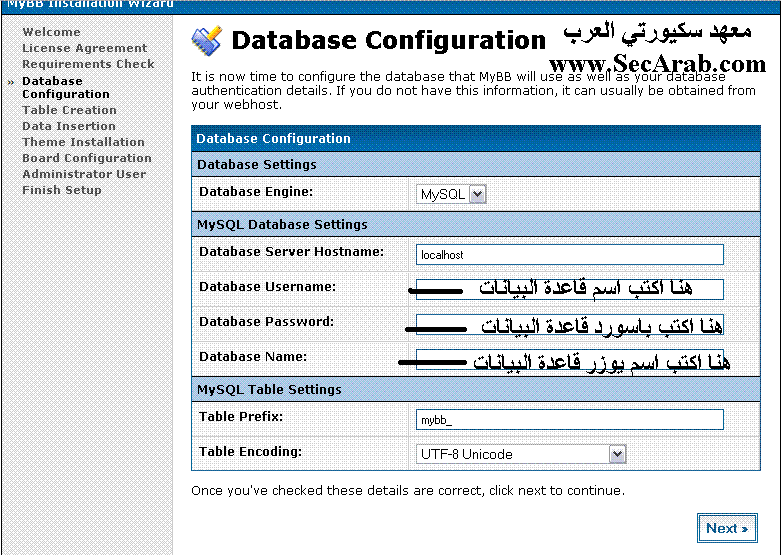Viewport: 781px width, 555px height.
Task: Click the 'click next to continue' text
Action: (556, 491)
